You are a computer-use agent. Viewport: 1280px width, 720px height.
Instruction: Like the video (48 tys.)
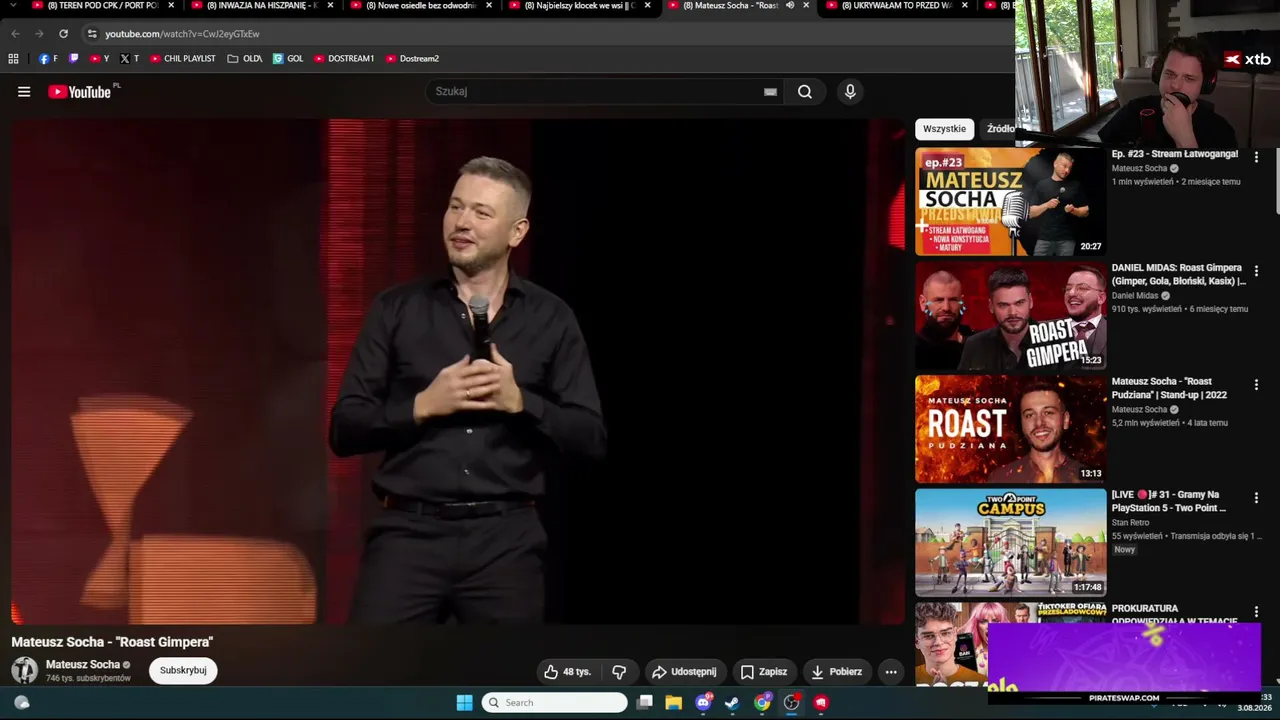(567, 672)
